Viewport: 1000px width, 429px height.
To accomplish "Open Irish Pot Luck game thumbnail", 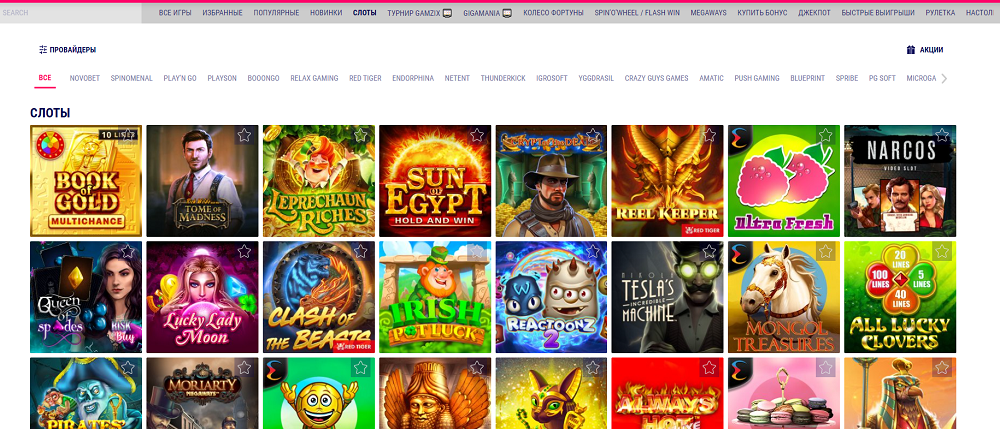I will point(435,297).
